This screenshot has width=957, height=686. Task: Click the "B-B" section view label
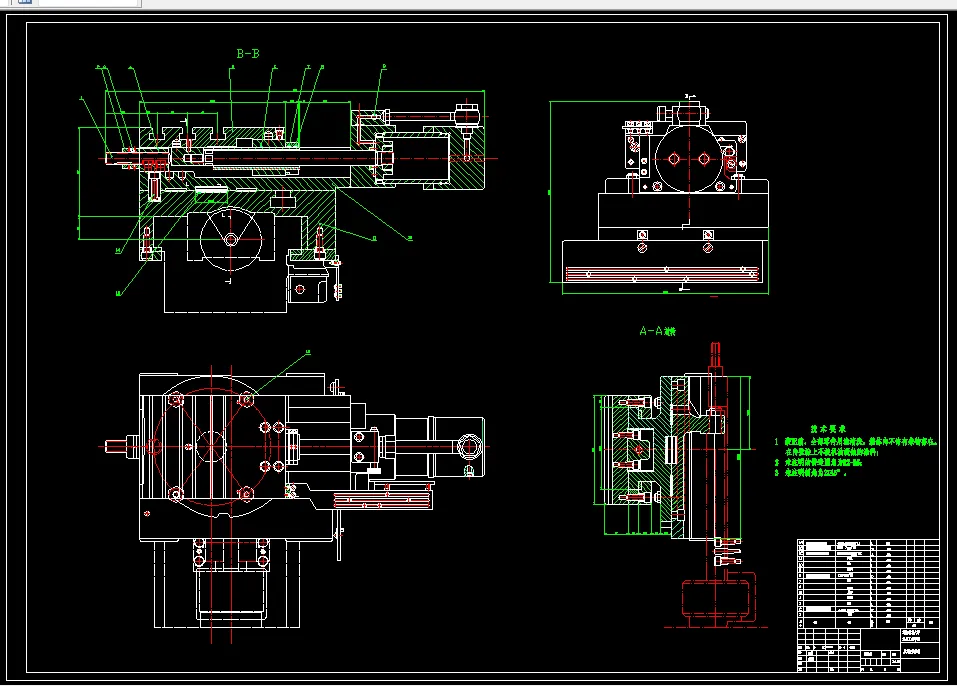point(248,54)
